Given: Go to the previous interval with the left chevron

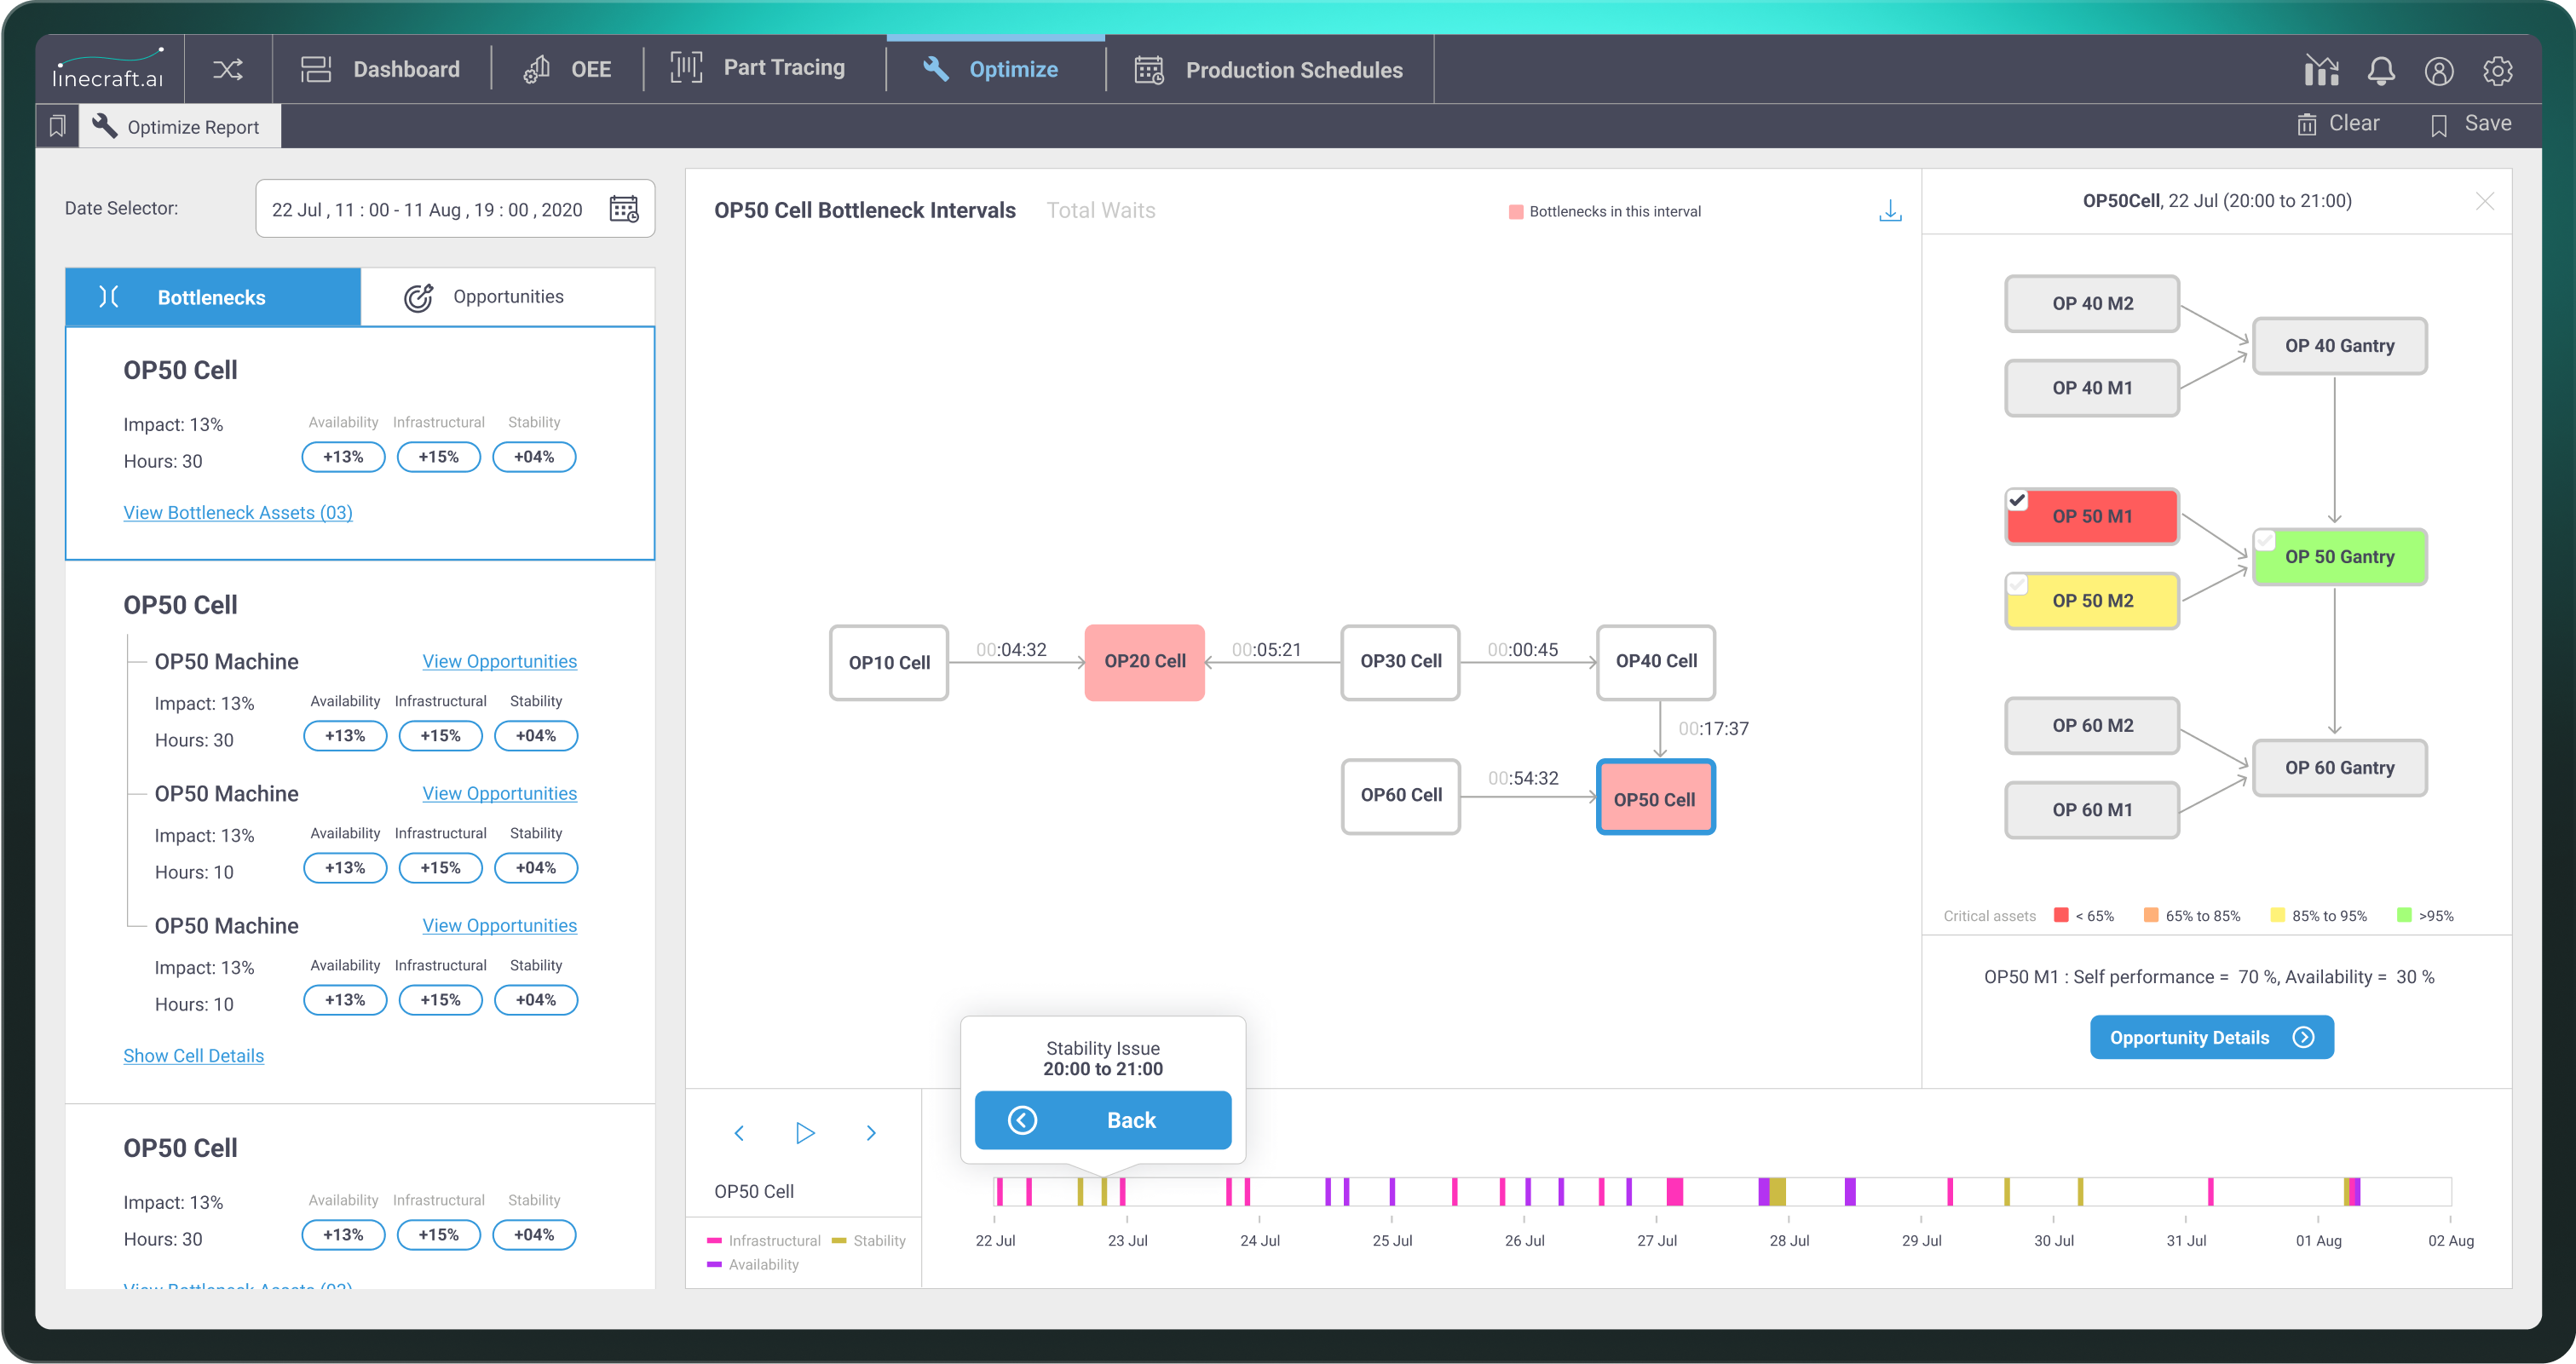Looking at the screenshot, I should [x=739, y=1133].
